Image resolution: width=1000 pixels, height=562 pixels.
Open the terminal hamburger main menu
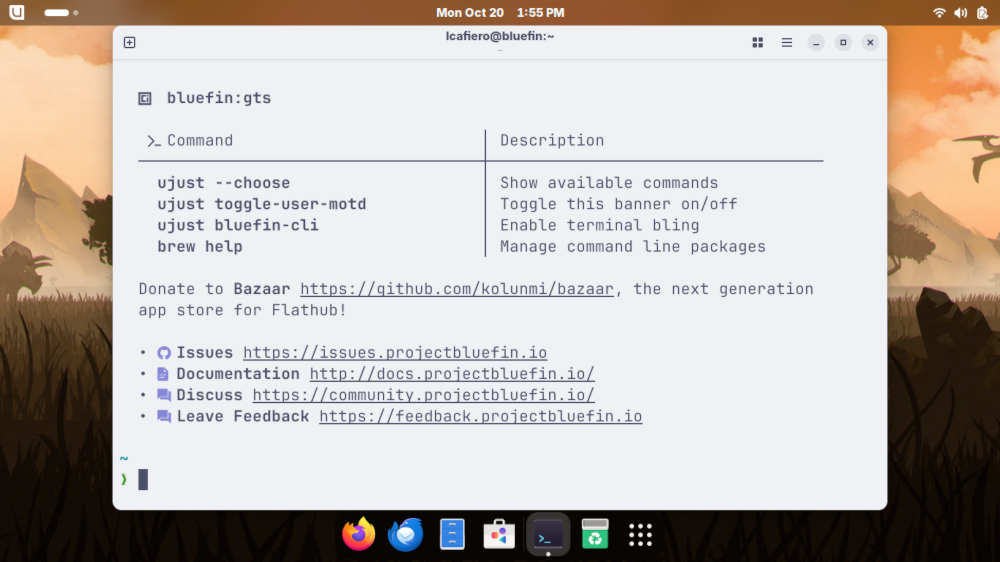(x=787, y=42)
